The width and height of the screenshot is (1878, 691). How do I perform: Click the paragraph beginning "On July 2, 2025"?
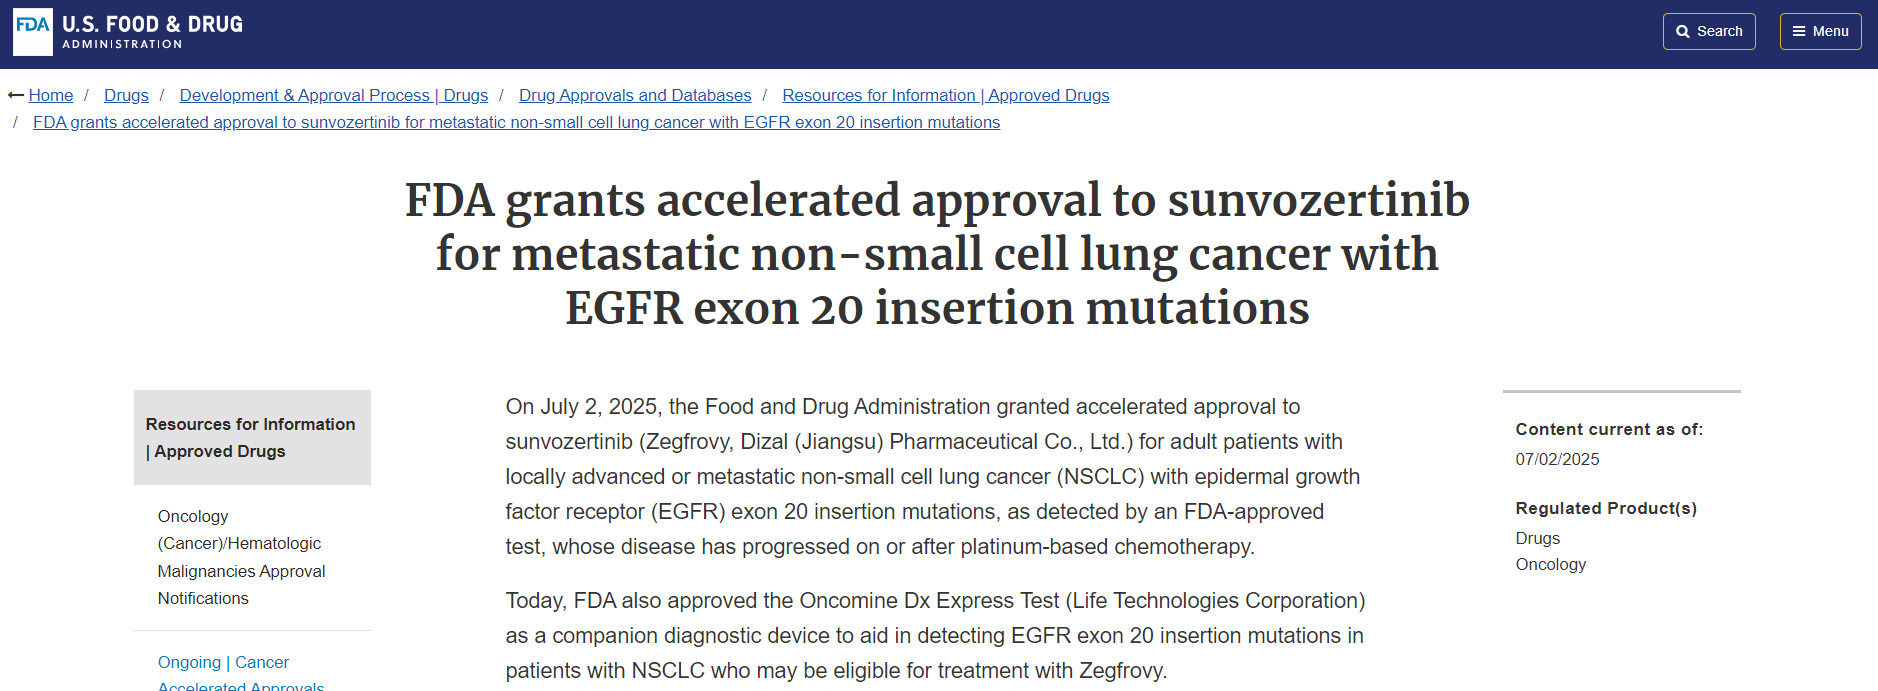932,476
